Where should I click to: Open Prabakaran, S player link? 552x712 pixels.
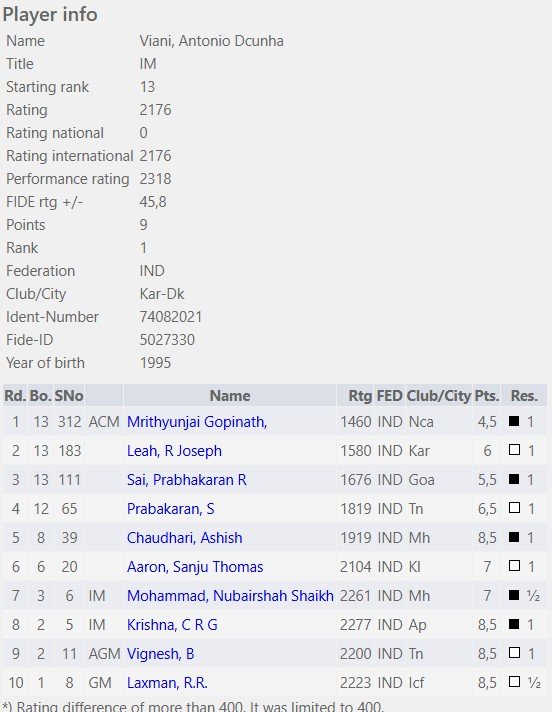coord(170,509)
